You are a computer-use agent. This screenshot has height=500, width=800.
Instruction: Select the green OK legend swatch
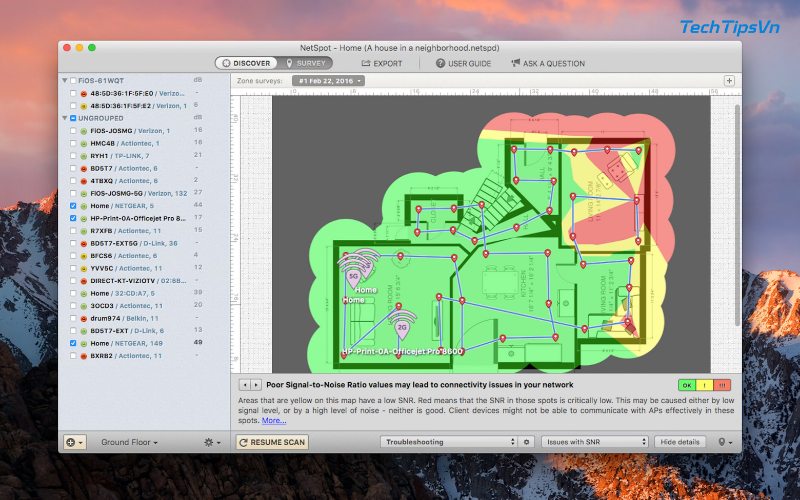(687, 385)
